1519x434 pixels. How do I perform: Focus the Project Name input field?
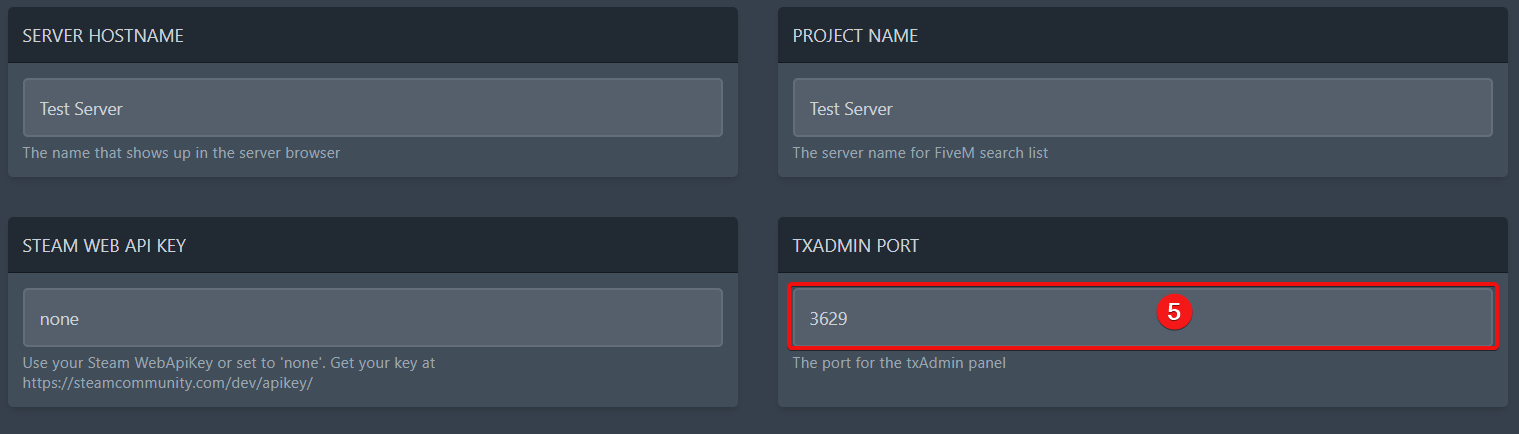1142,108
